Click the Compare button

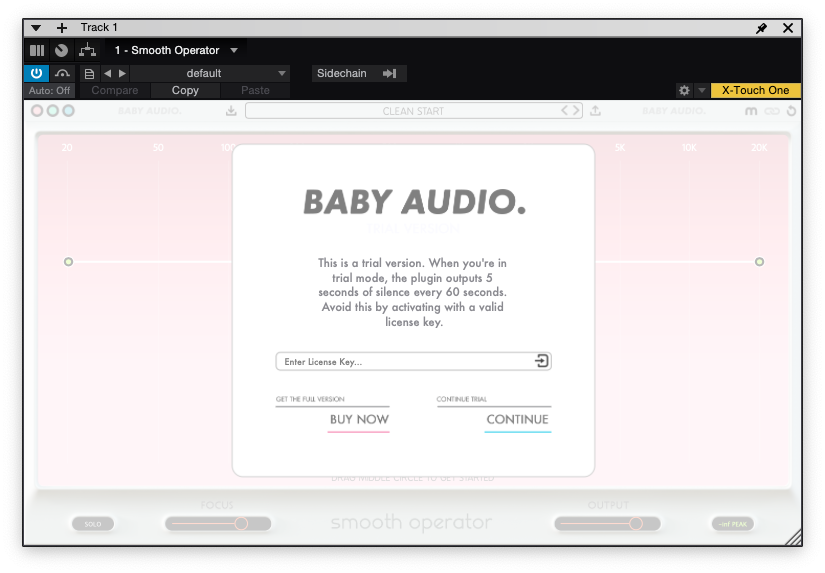coord(115,91)
